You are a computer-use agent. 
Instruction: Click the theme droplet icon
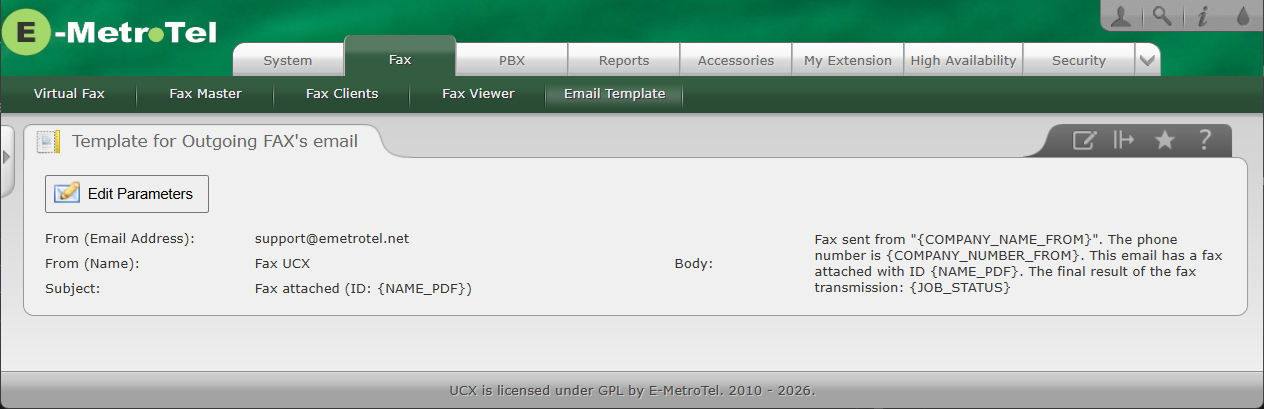coord(1242,15)
